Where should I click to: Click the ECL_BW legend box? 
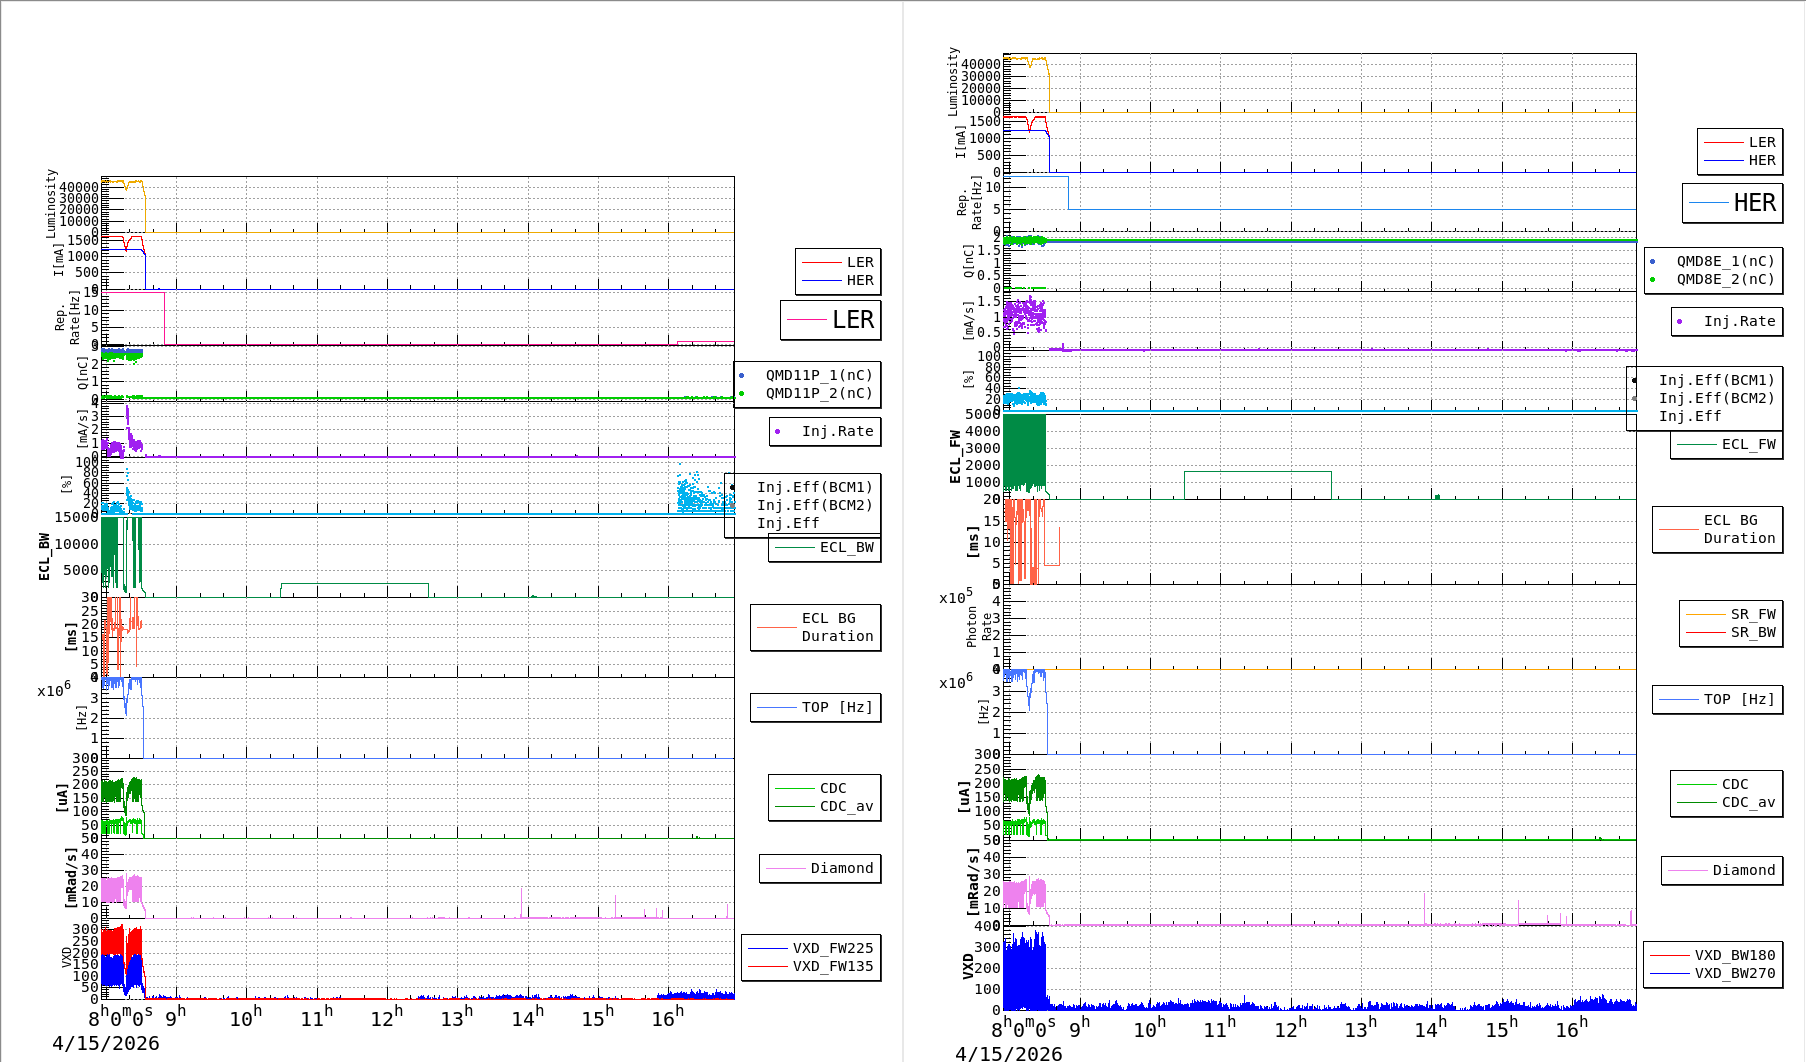pyautogui.click(x=825, y=548)
